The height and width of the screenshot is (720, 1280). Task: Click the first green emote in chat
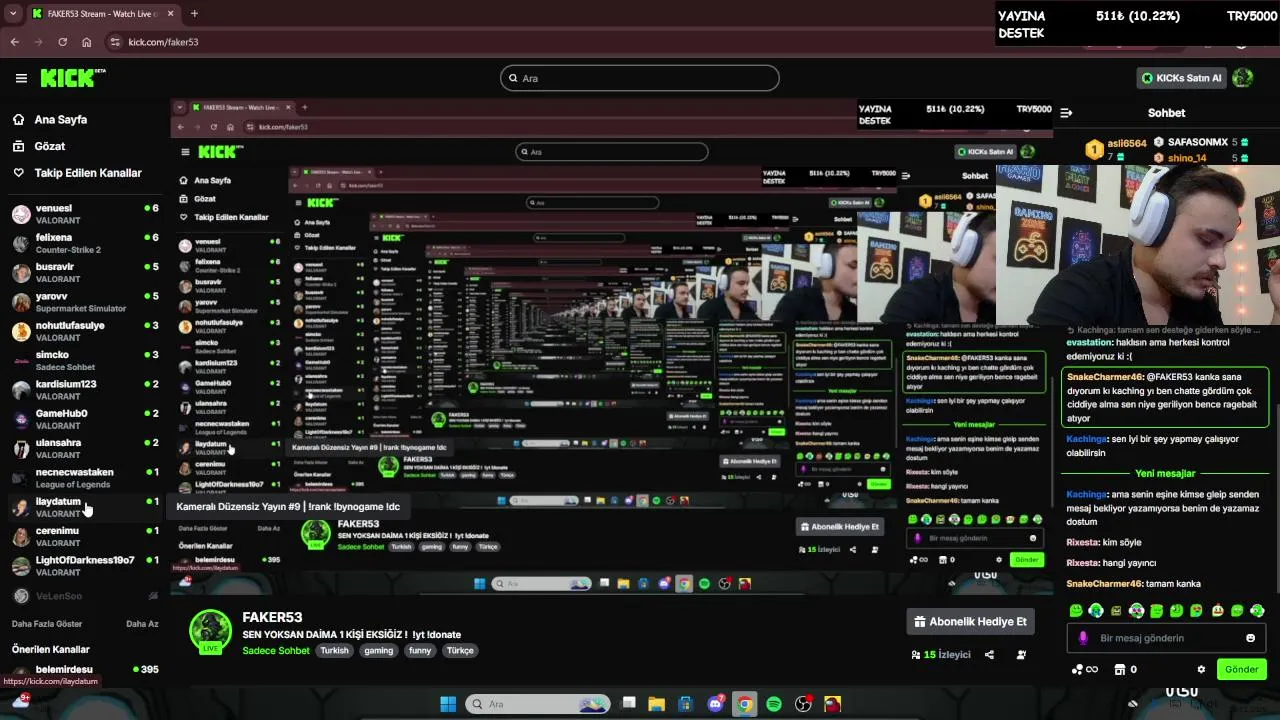tap(1076, 610)
